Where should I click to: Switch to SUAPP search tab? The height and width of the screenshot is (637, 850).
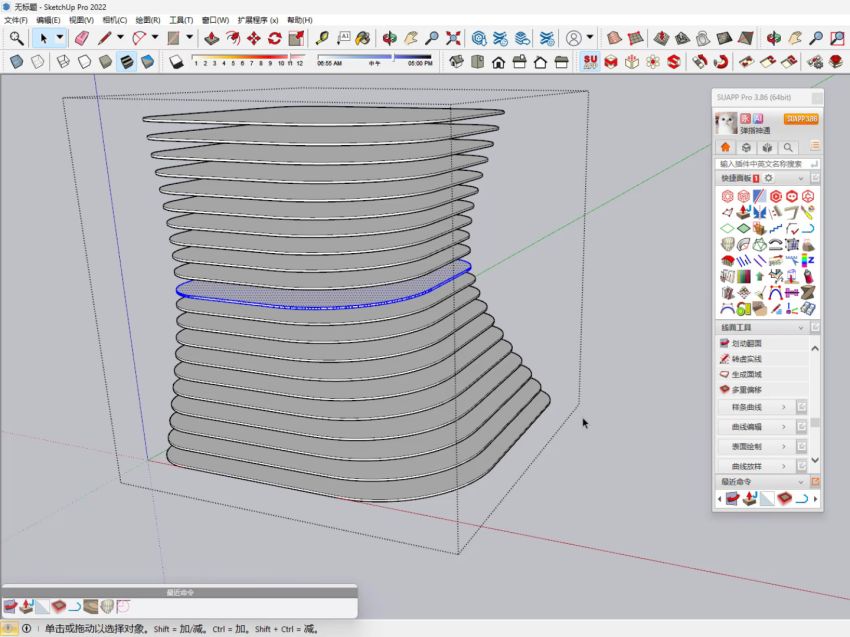point(788,147)
